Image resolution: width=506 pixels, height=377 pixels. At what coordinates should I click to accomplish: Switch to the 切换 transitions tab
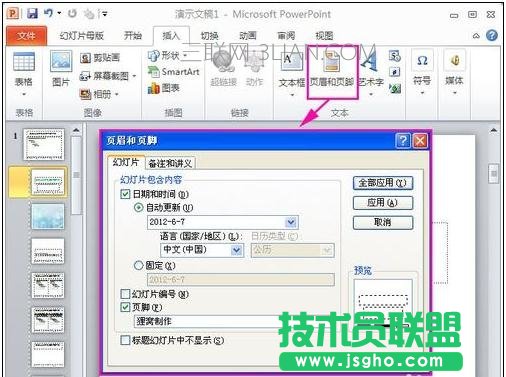click(x=210, y=36)
